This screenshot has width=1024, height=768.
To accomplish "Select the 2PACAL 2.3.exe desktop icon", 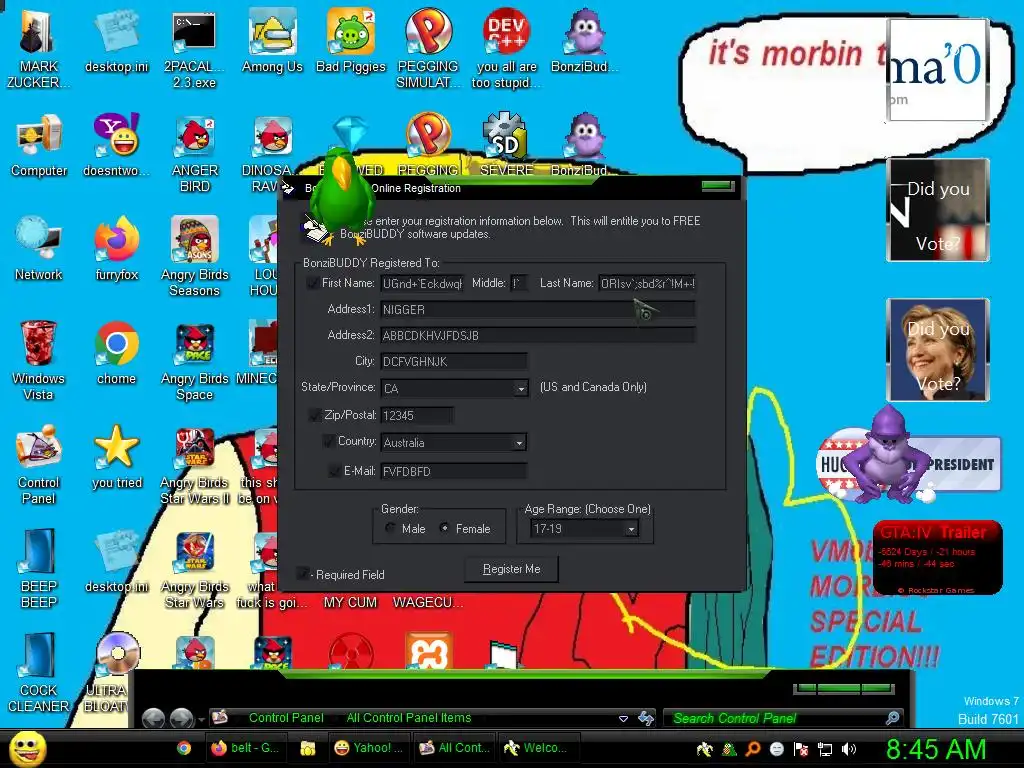I will [x=194, y=48].
